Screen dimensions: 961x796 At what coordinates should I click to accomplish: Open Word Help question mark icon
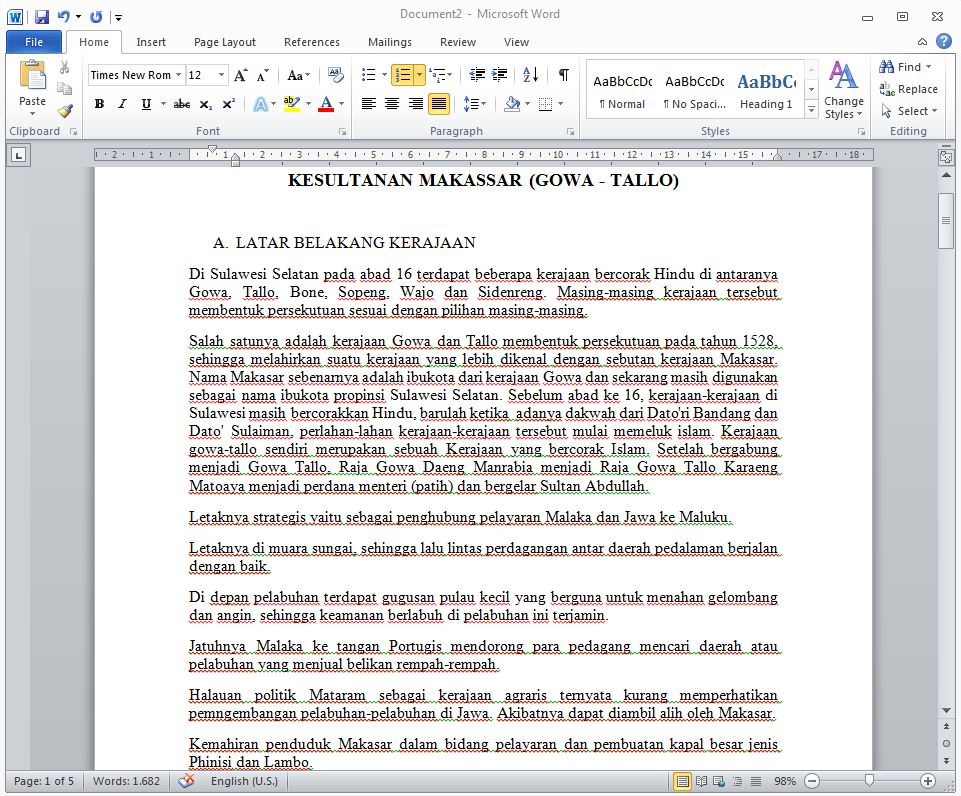click(x=944, y=42)
